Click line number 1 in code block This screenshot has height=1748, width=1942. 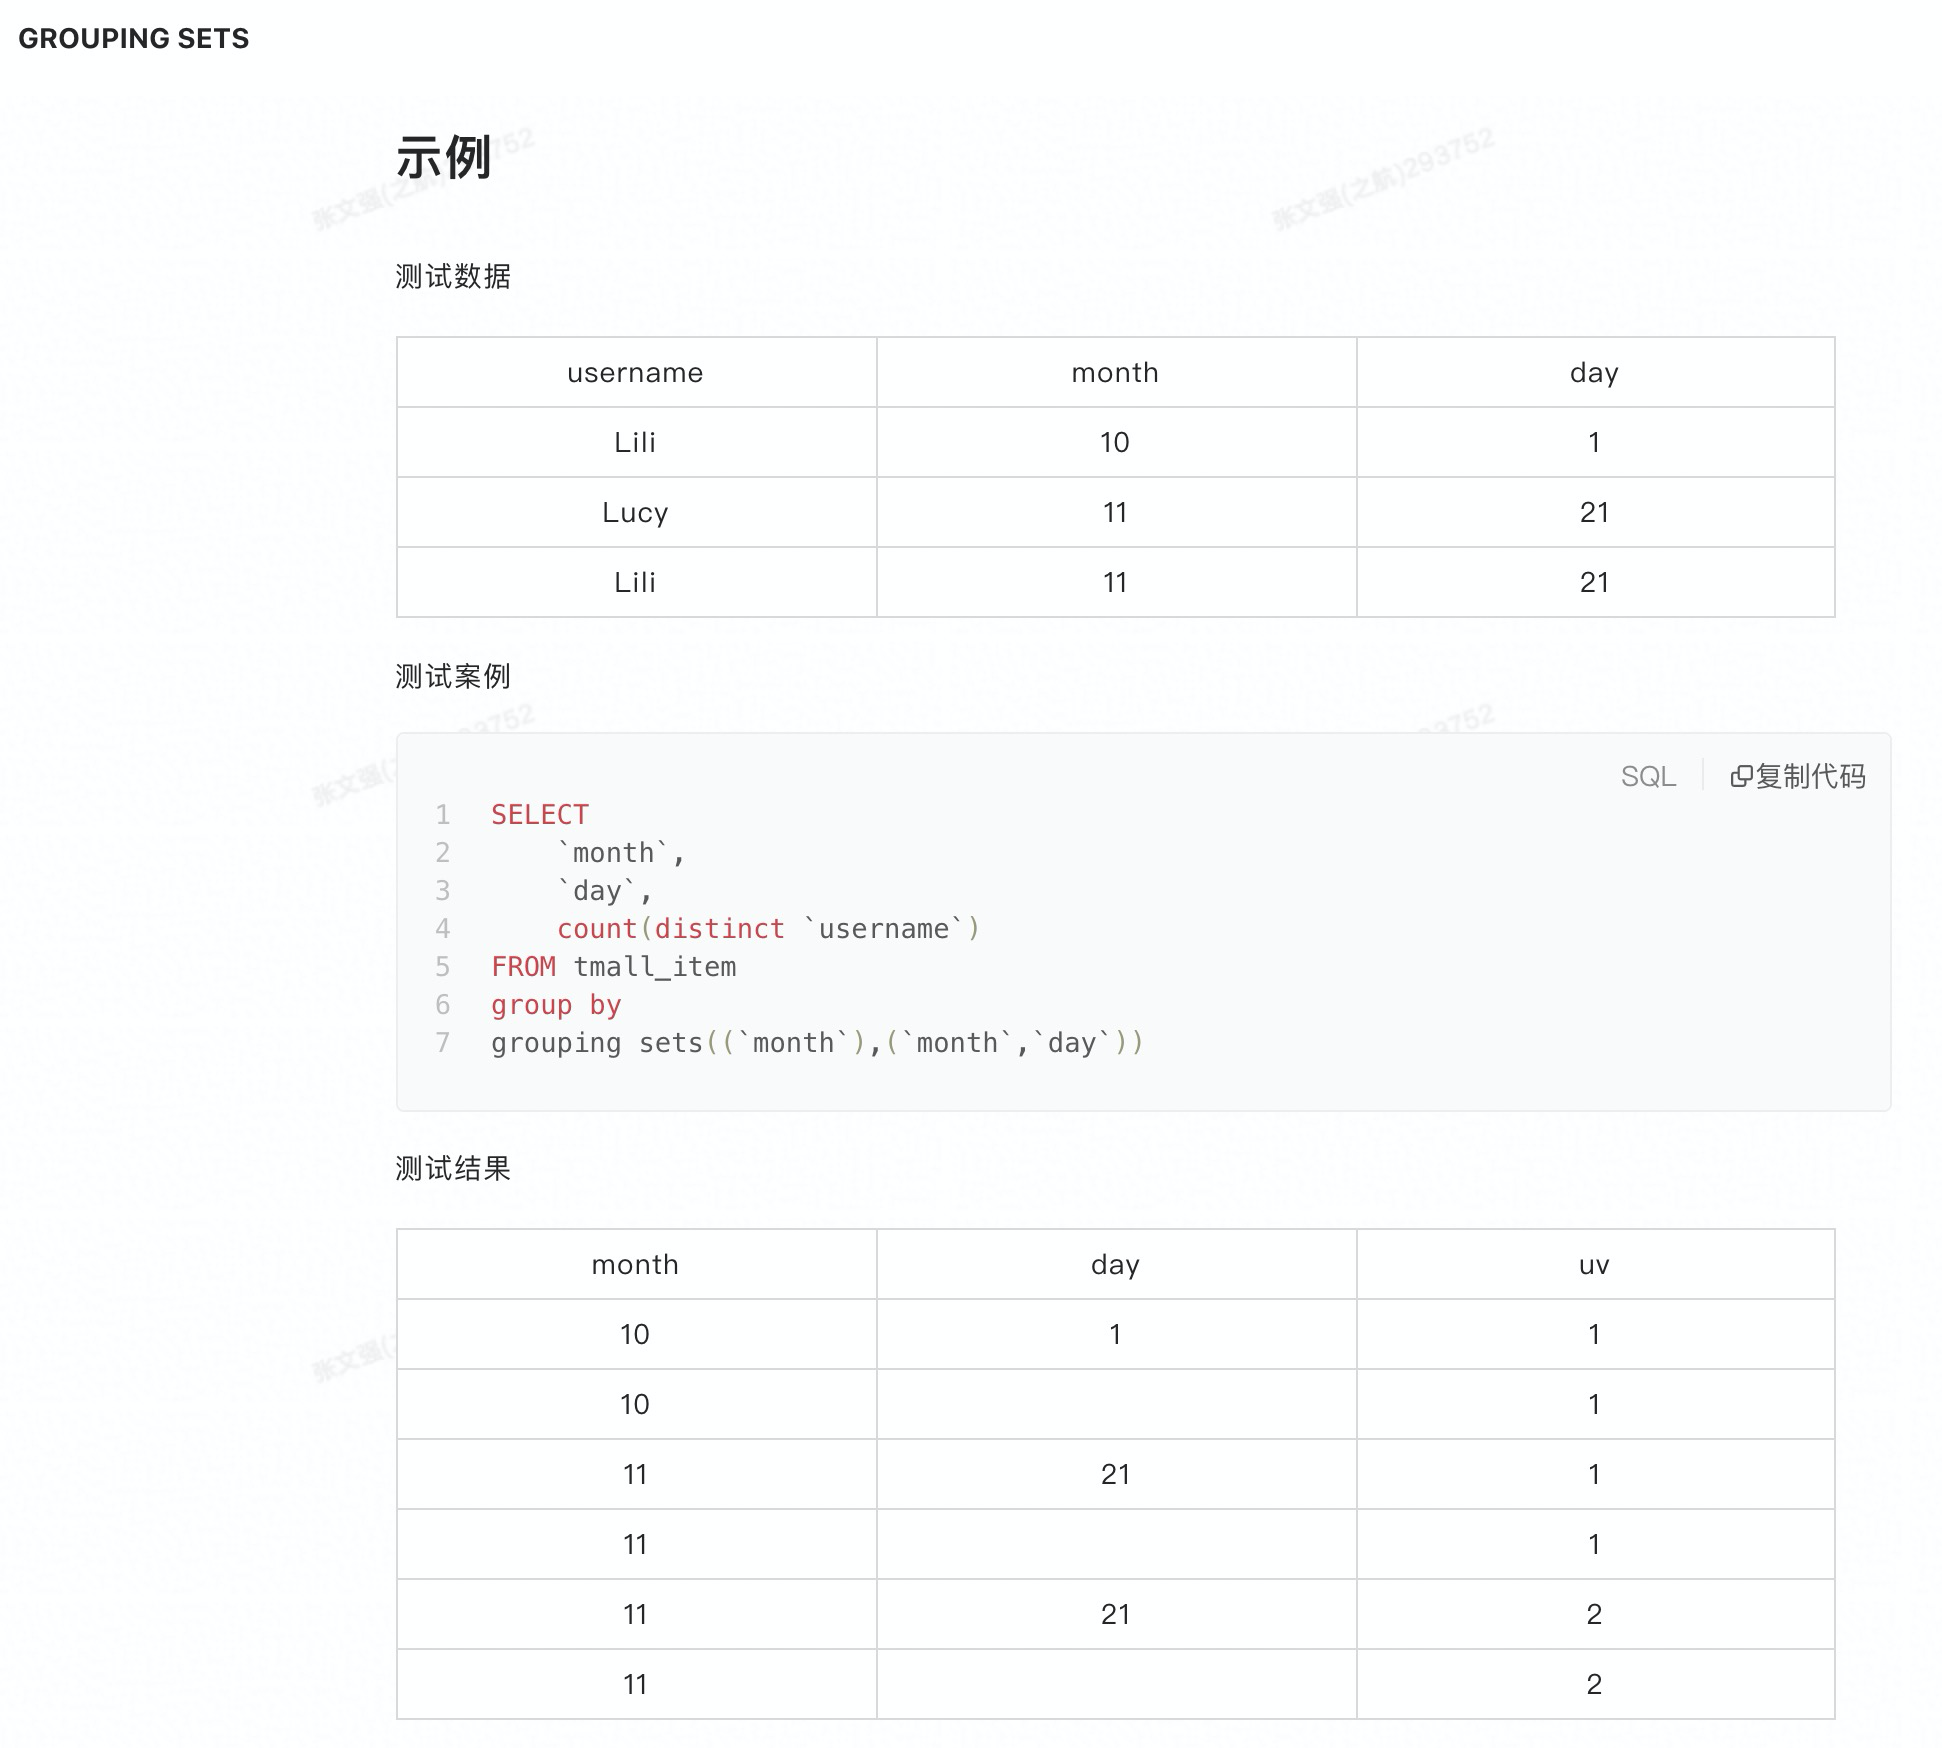pyautogui.click(x=443, y=815)
